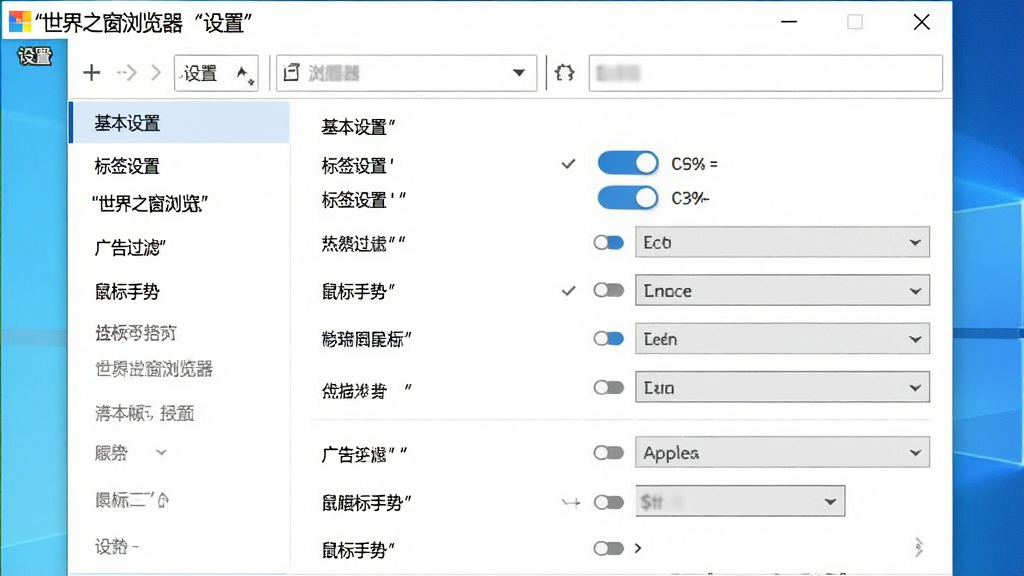Open 鼠标手势 in the sidebar
This screenshot has height=576, width=1024.
tap(127, 291)
